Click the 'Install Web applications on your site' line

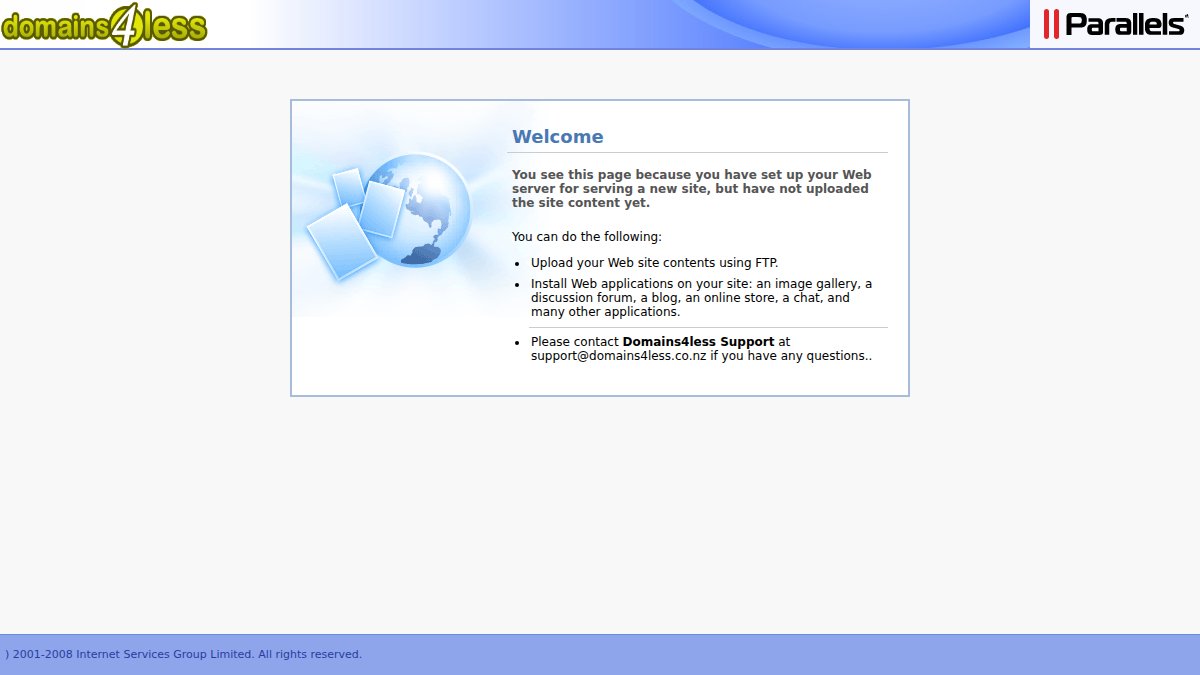[x=701, y=298]
